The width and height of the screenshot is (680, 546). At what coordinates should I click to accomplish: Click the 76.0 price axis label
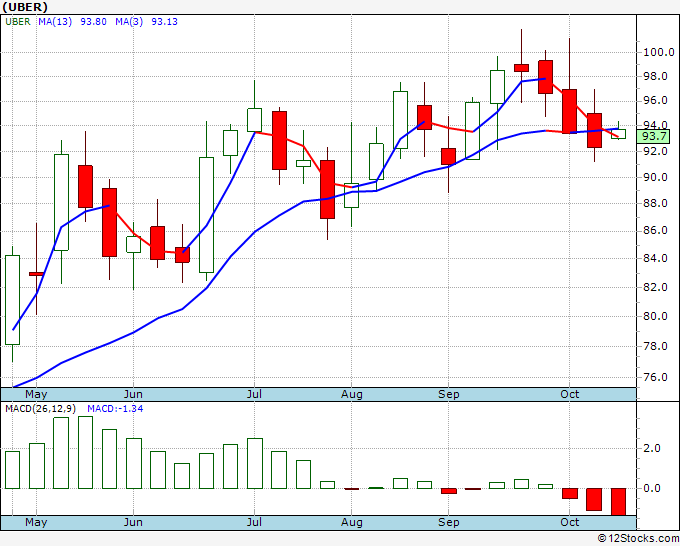[x=655, y=377]
